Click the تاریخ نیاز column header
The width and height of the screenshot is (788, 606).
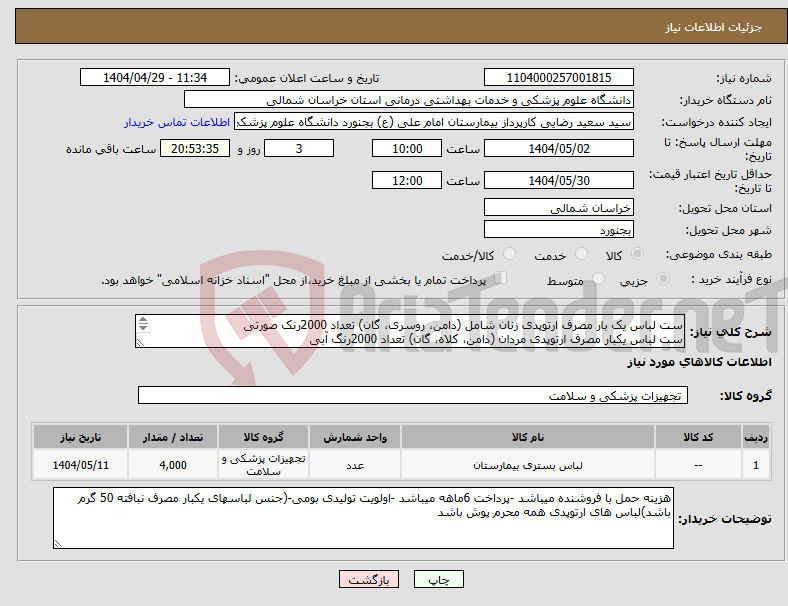80,437
